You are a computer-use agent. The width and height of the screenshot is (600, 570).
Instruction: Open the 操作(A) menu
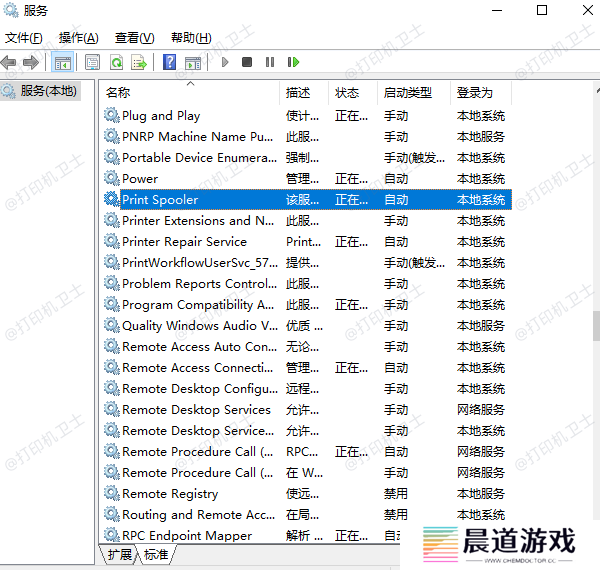pyautogui.click(x=78, y=38)
